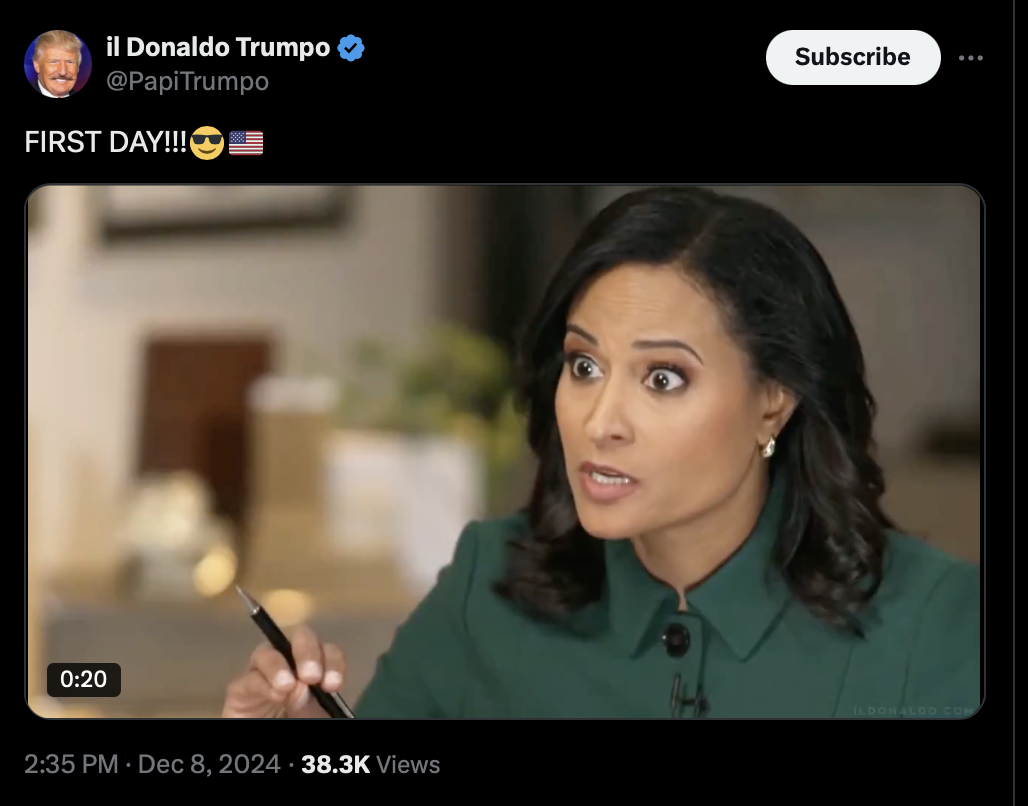
Task: Click the American flag emoji
Action: (x=246, y=143)
